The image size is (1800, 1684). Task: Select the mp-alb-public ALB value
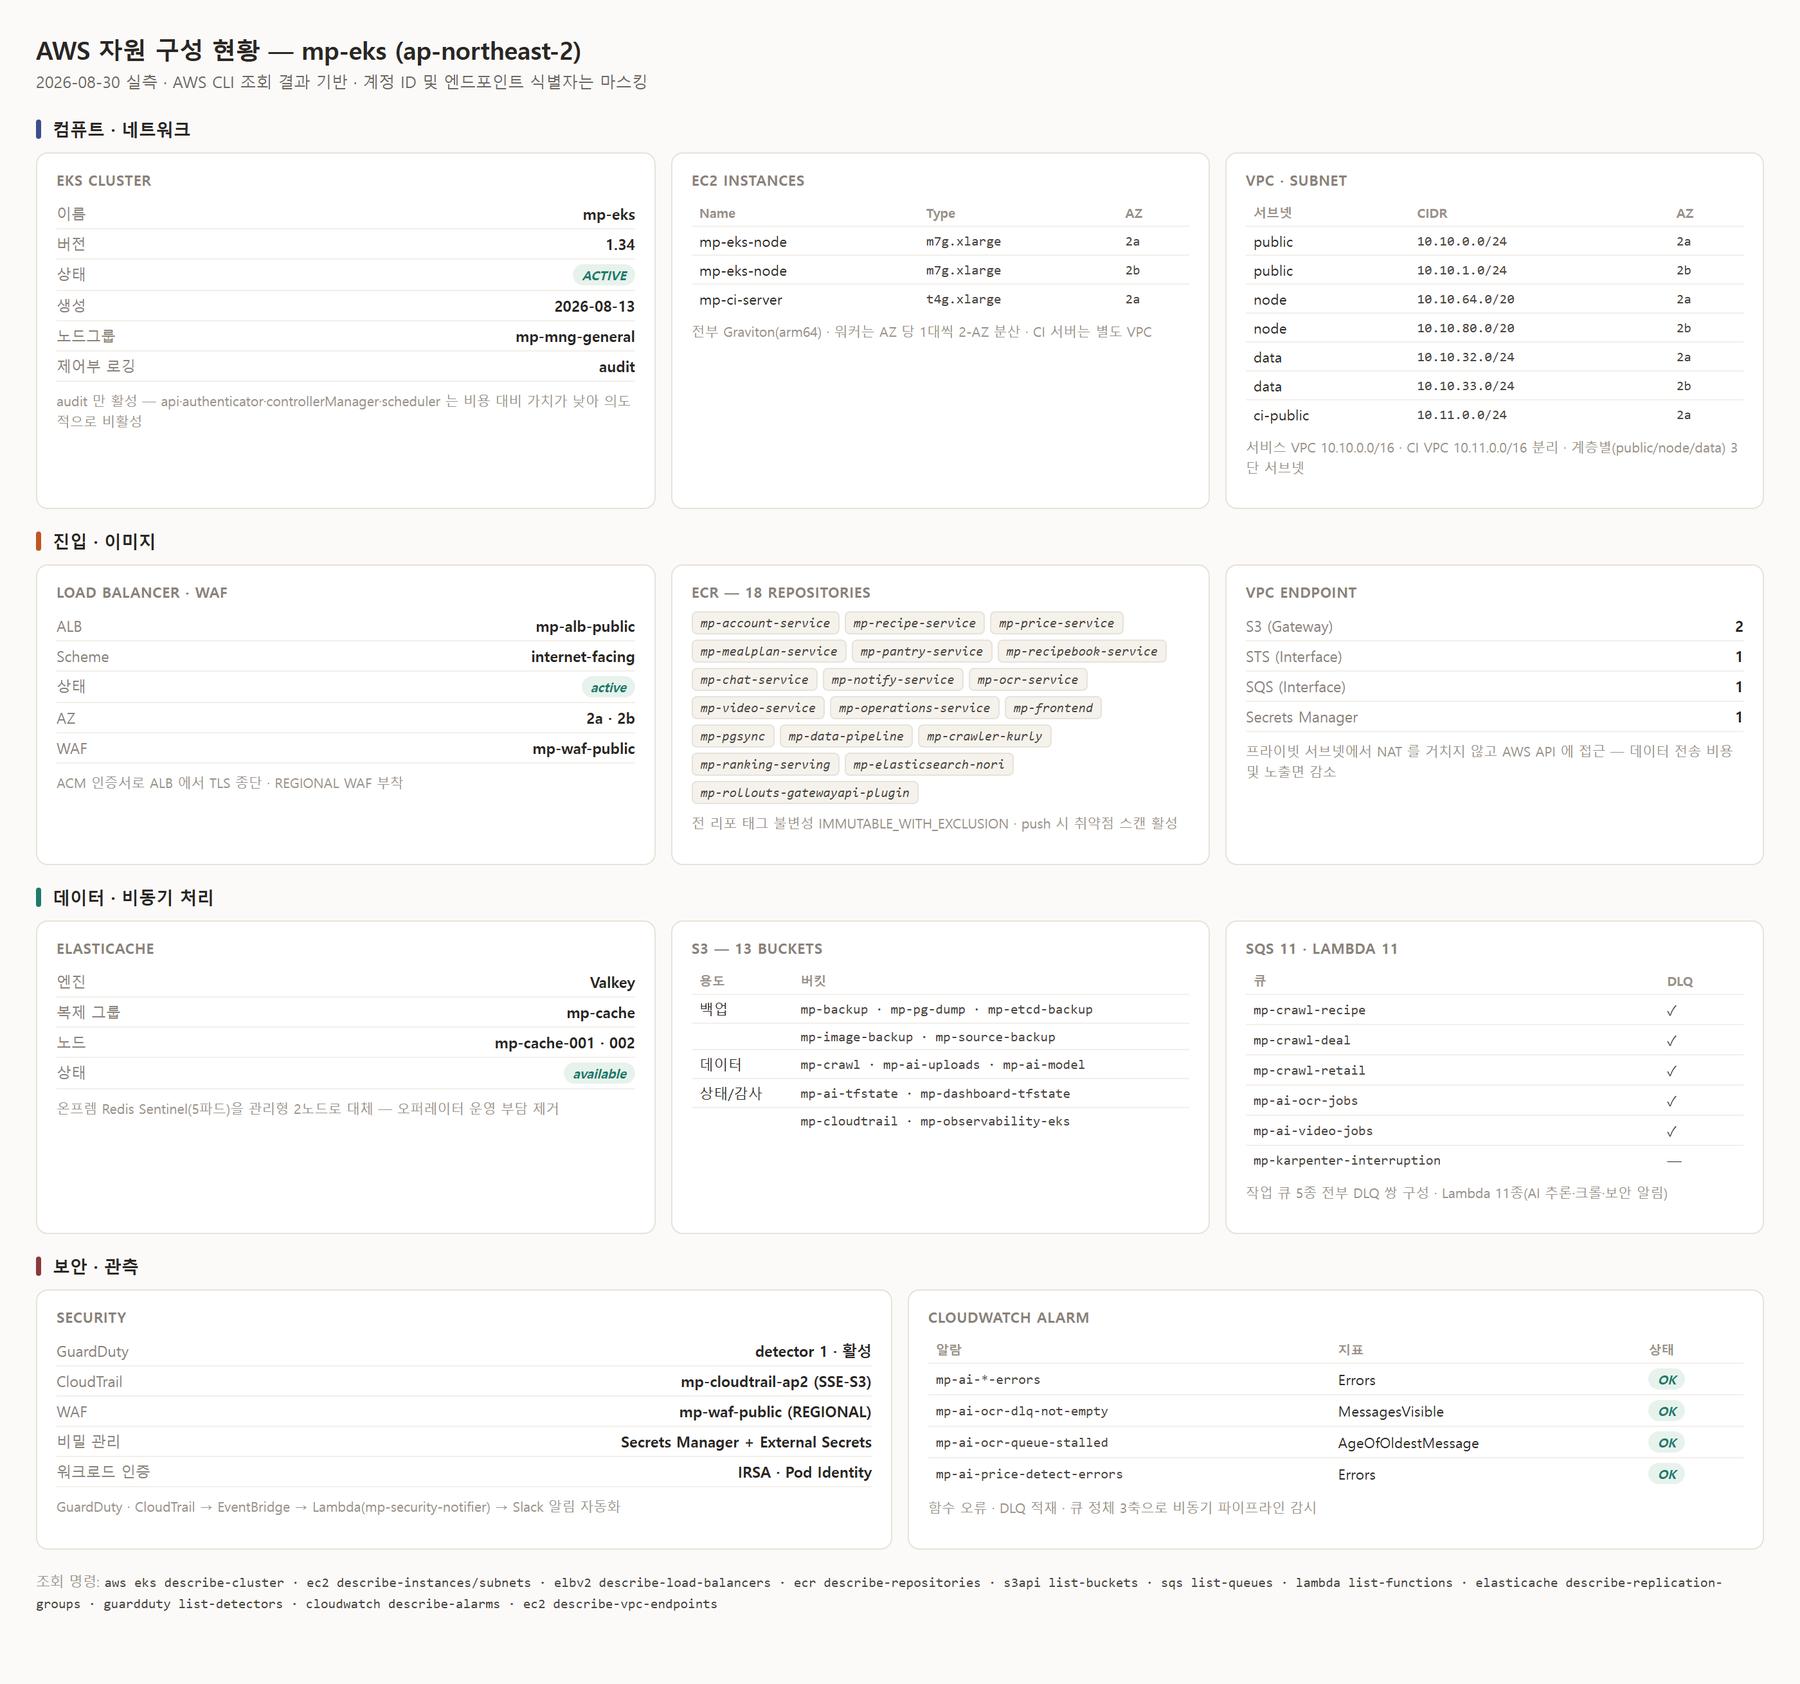(585, 626)
